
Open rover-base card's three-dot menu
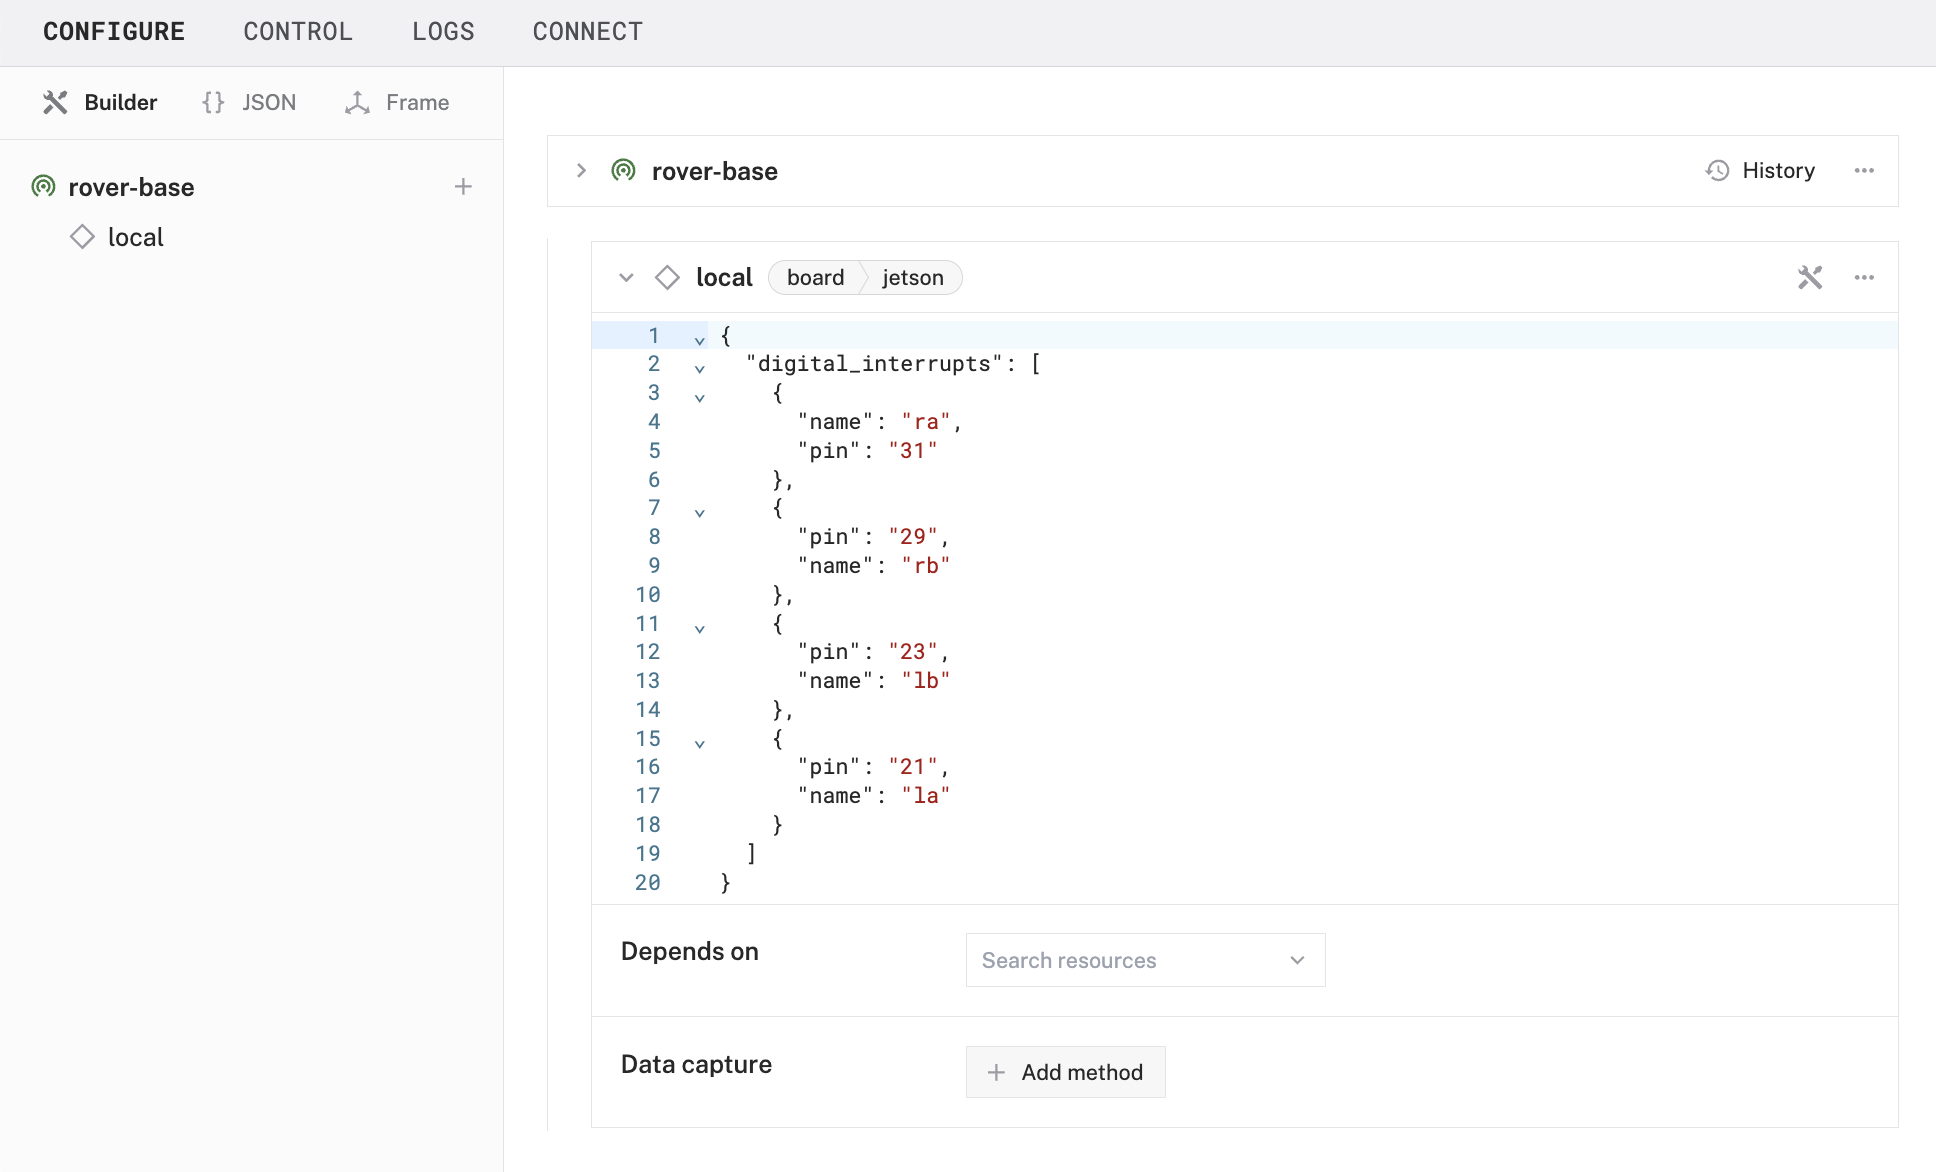click(1864, 171)
